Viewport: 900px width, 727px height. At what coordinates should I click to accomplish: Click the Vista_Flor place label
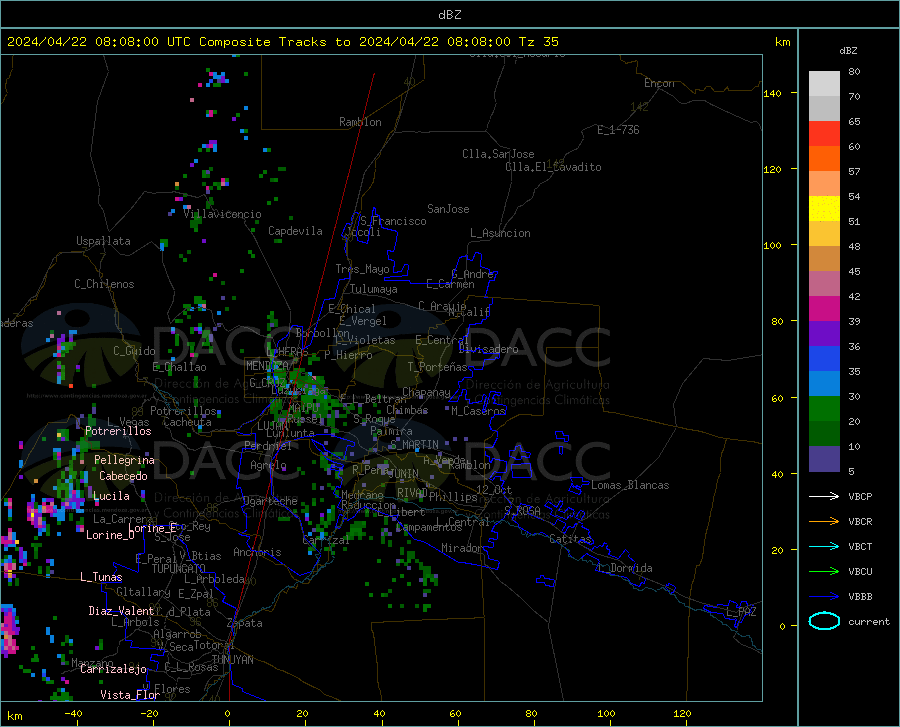click(x=130, y=695)
